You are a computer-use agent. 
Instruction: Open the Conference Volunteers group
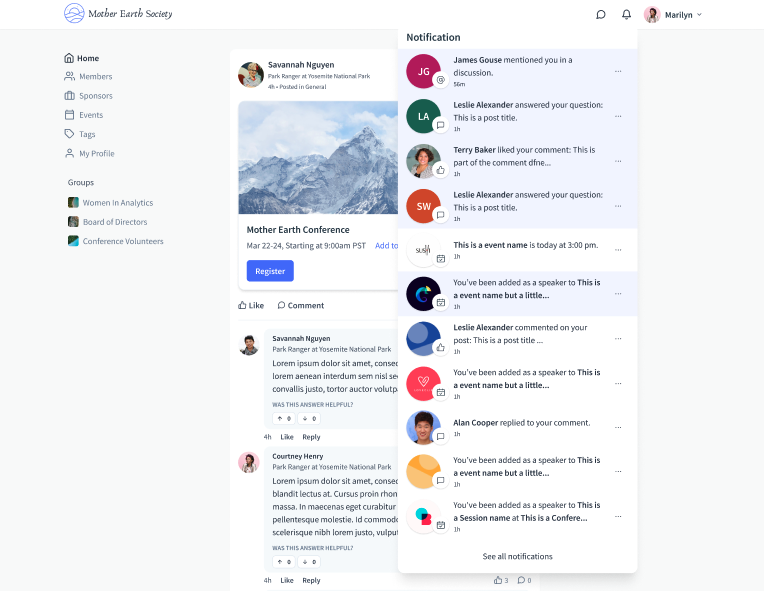(x=116, y=241)
